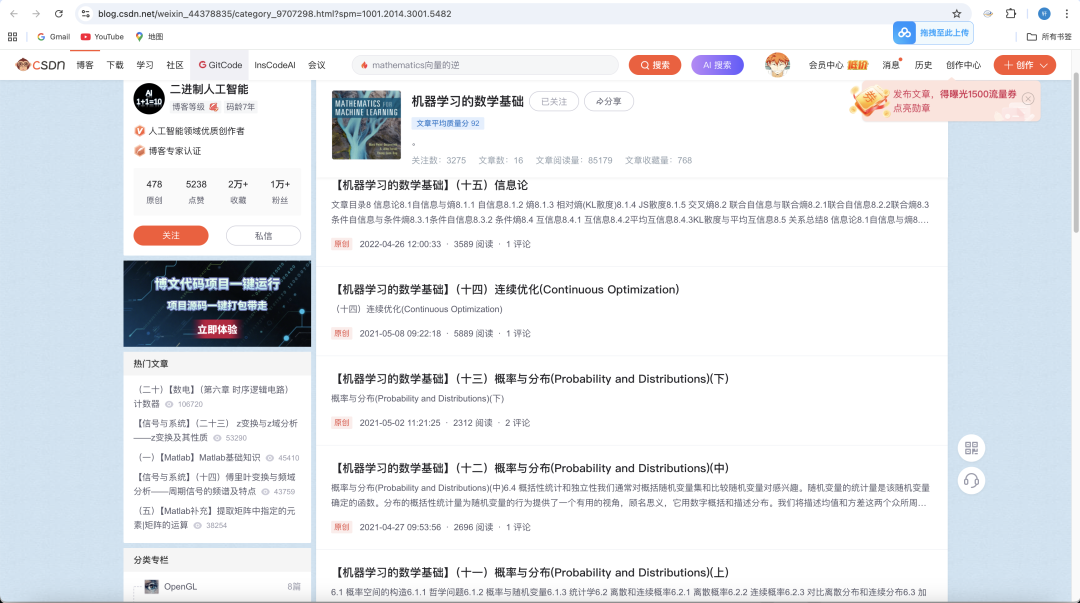Screen dimensions: 1080x603
Task: Click the 1万+ 粉丝 stat
Action: (280, 192)
